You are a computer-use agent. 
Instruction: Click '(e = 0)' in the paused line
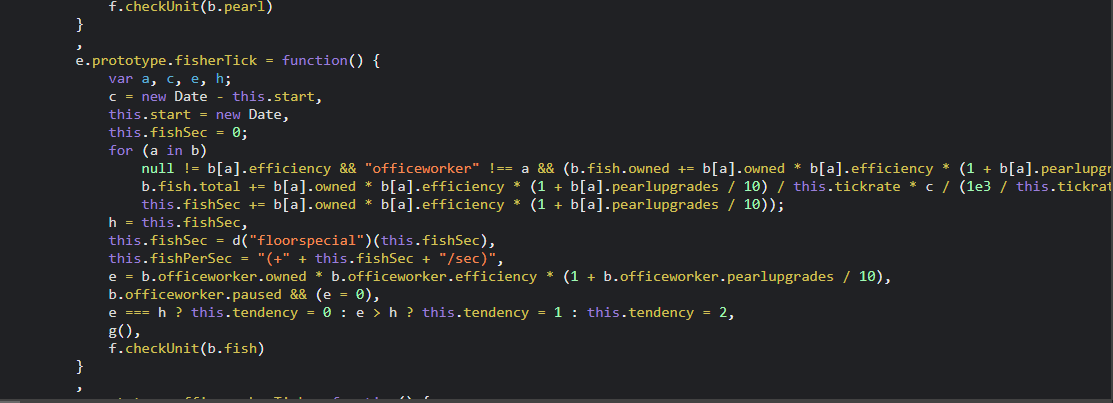click(344, 295)
